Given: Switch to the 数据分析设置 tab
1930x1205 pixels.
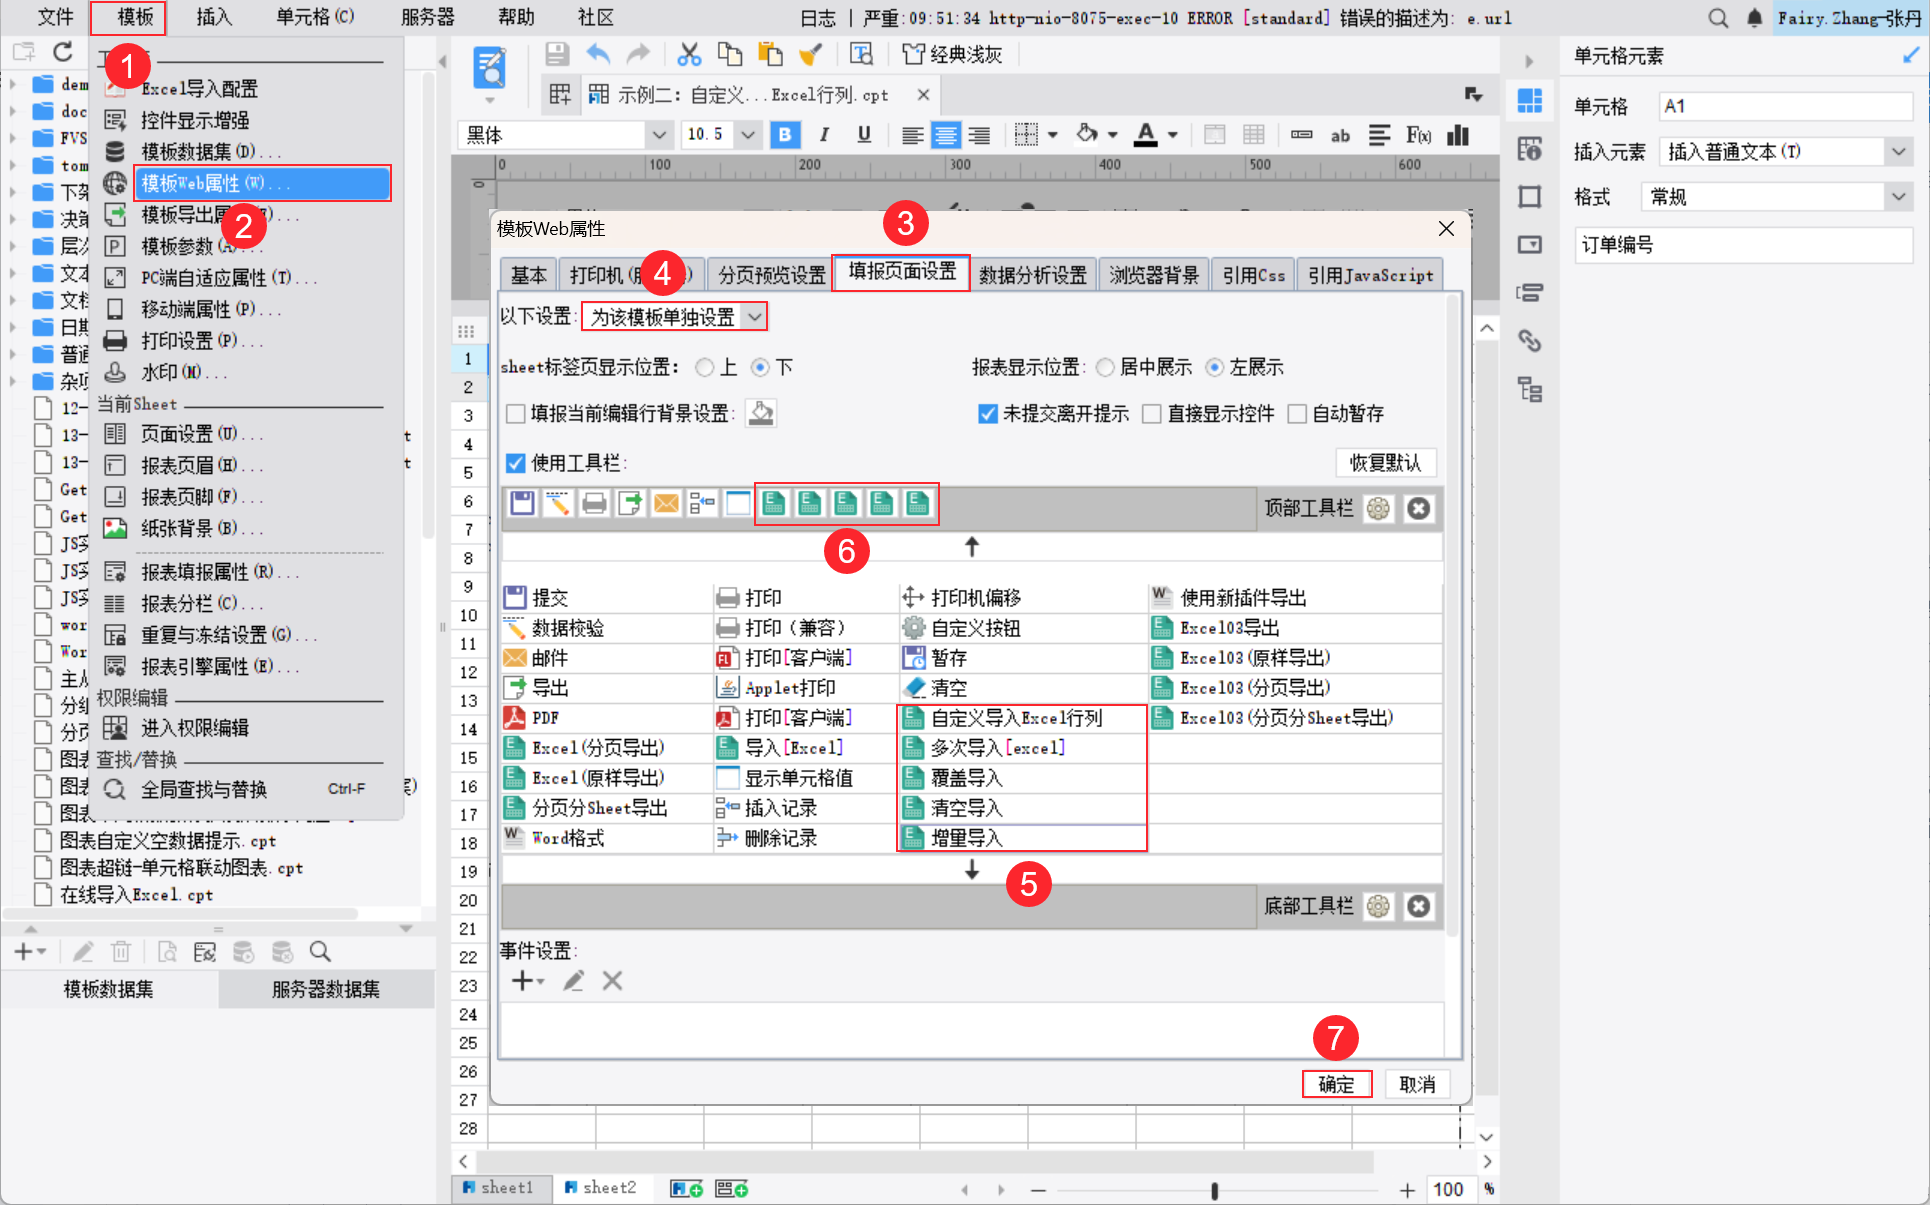Looking at the screenshot, I should pyautogui.click(x=1032, y=275).
